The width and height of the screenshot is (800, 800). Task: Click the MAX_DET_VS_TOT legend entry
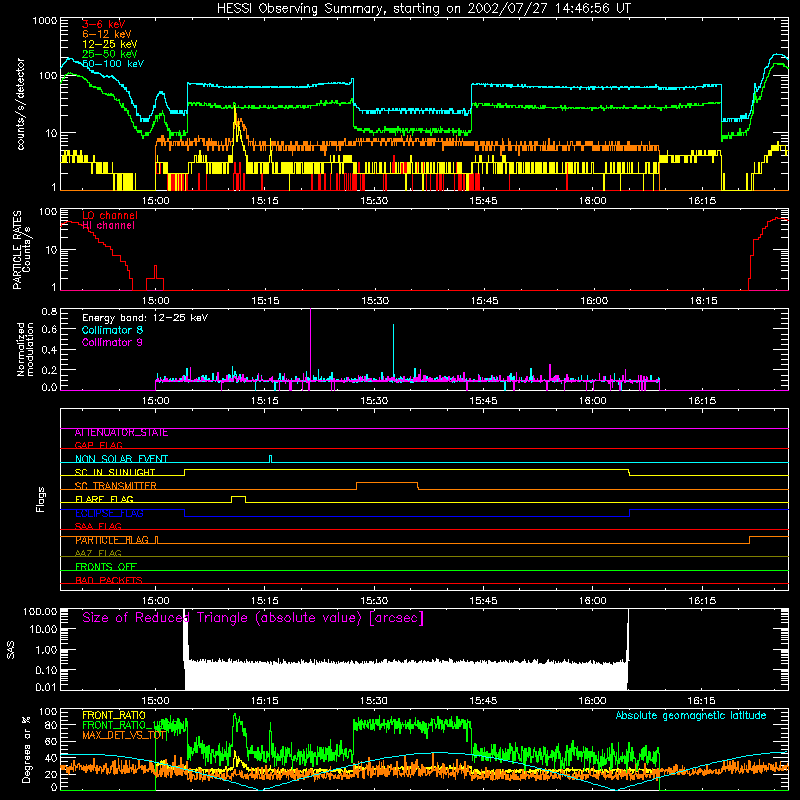click(125, 735)
